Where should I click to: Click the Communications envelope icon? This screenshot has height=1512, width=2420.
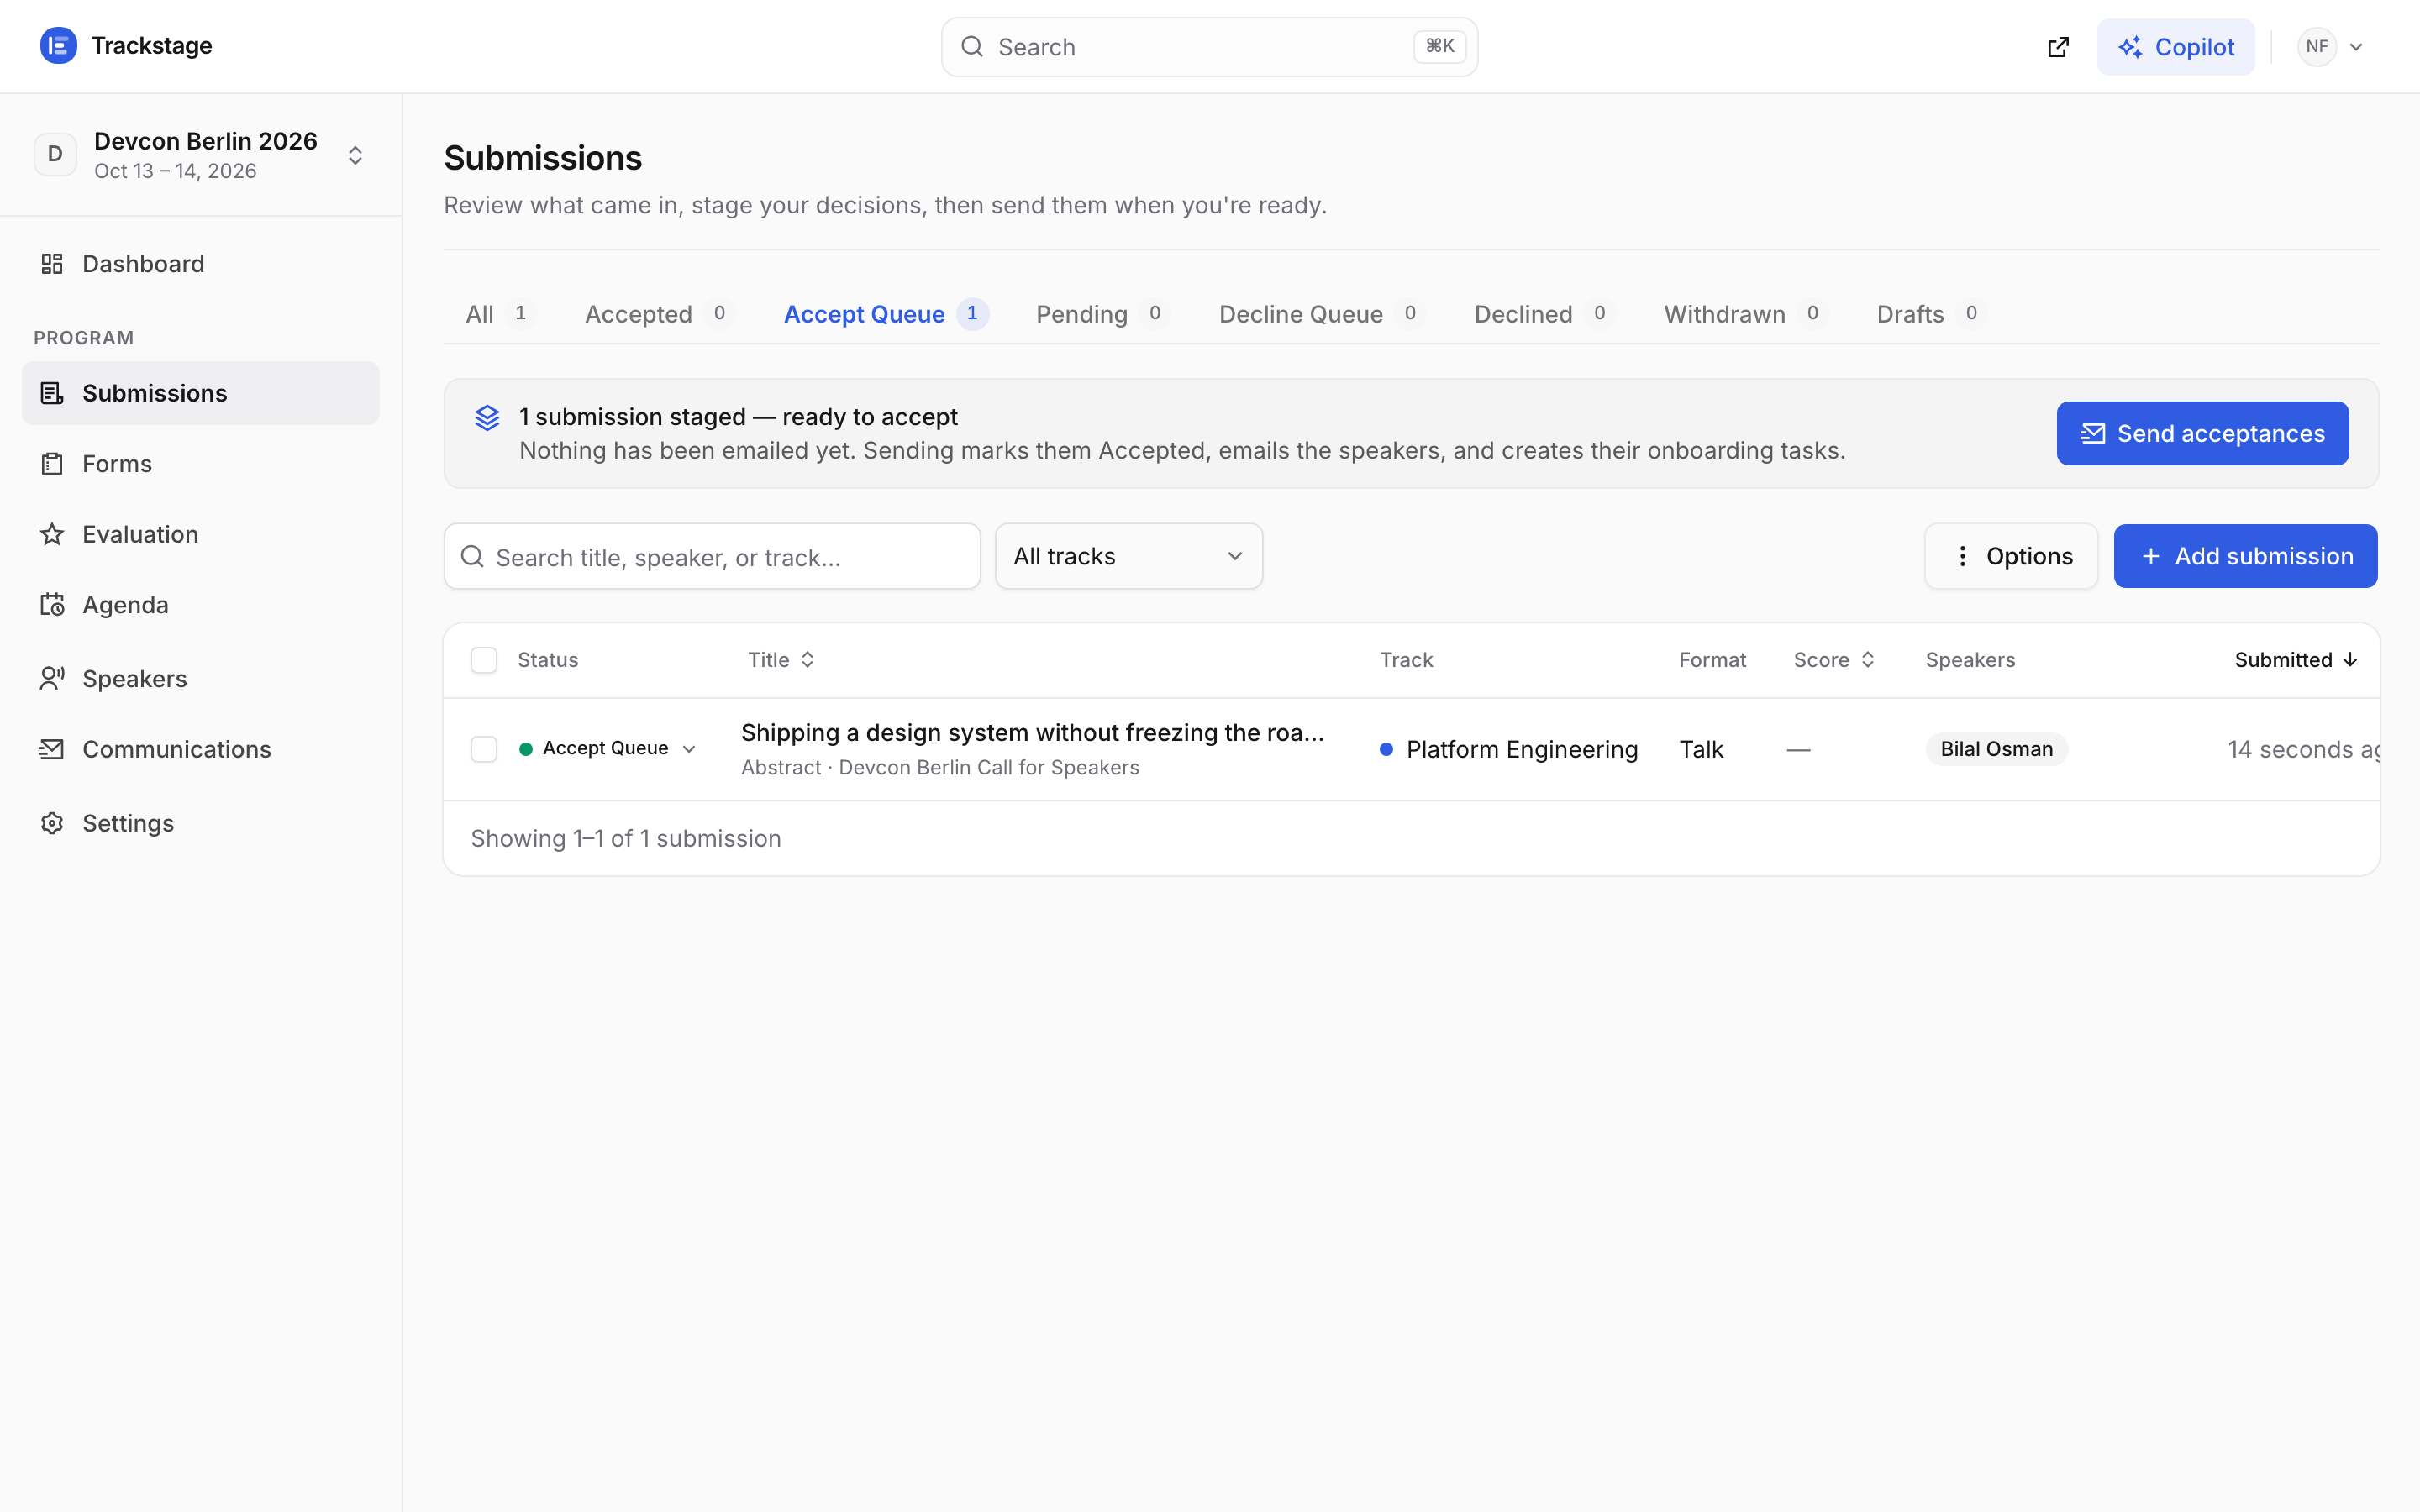52,749
